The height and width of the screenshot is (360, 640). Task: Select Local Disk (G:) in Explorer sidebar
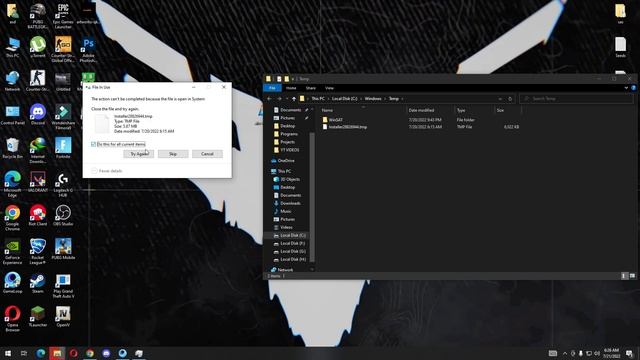(292, 251)
